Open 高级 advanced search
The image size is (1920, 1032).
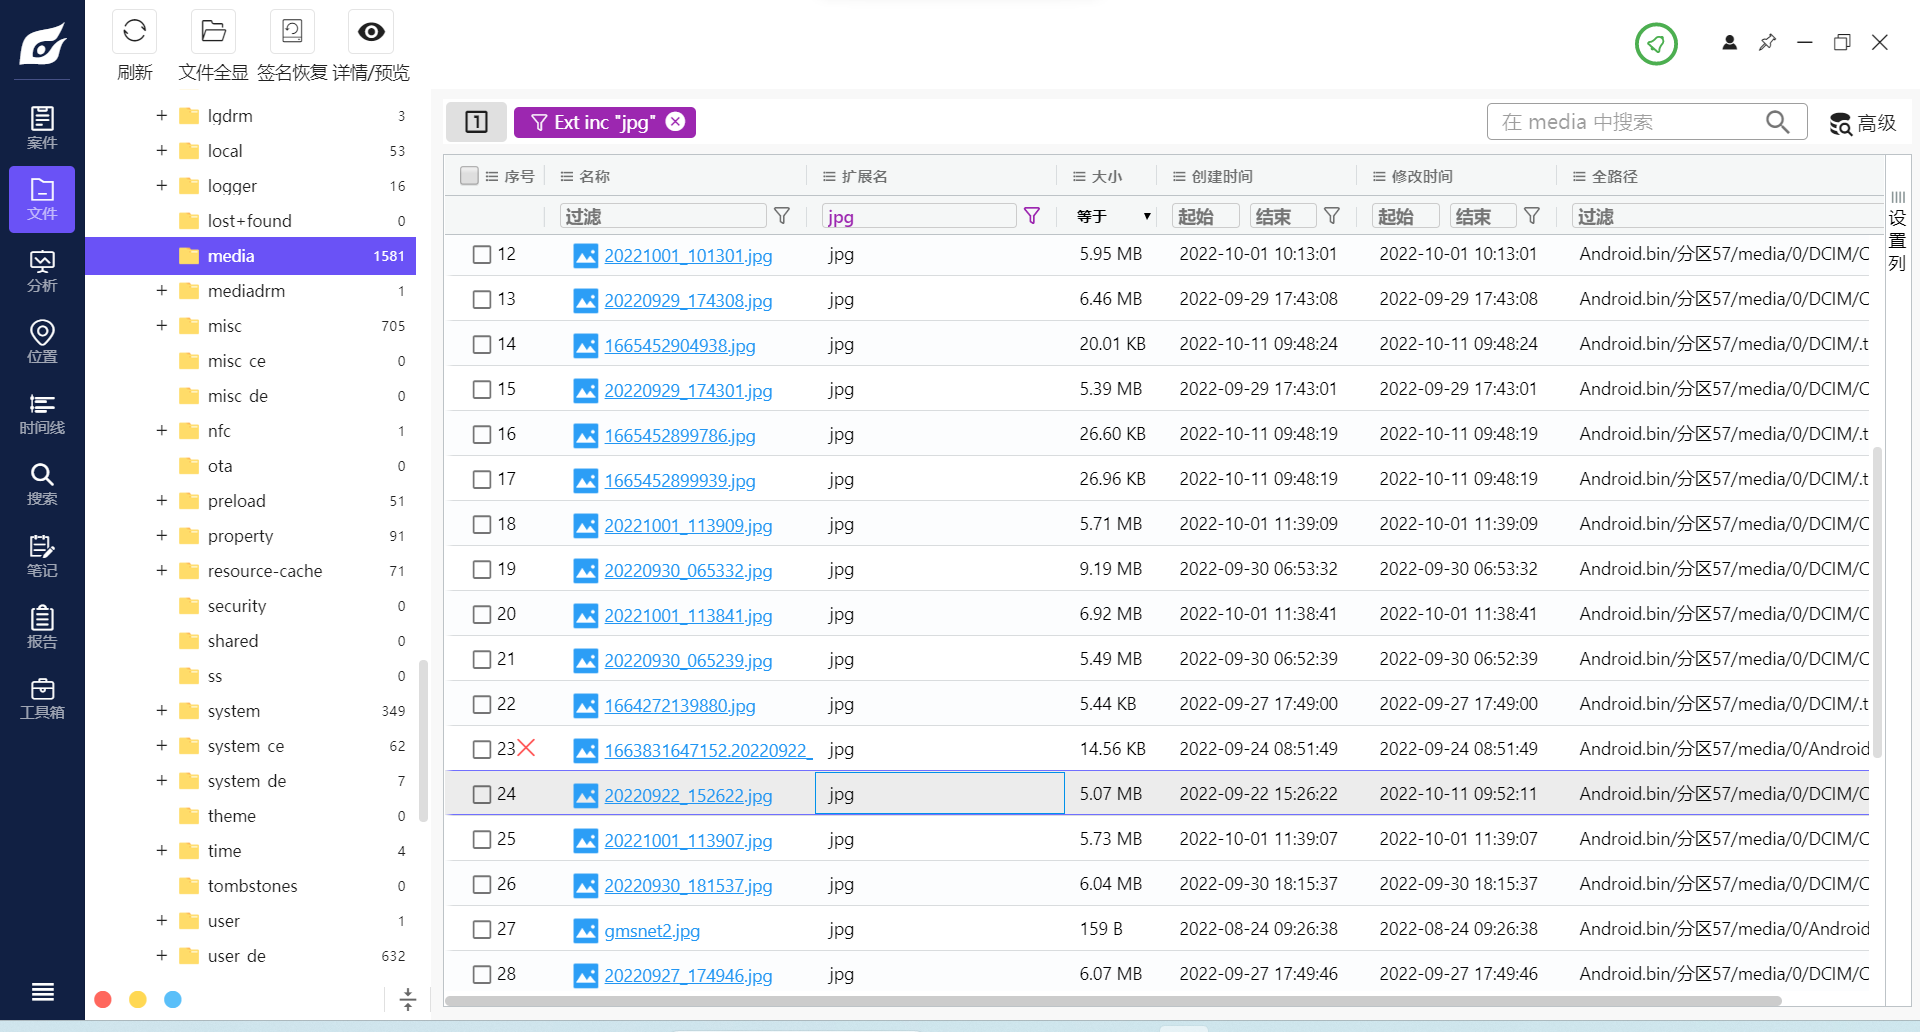1863,123
